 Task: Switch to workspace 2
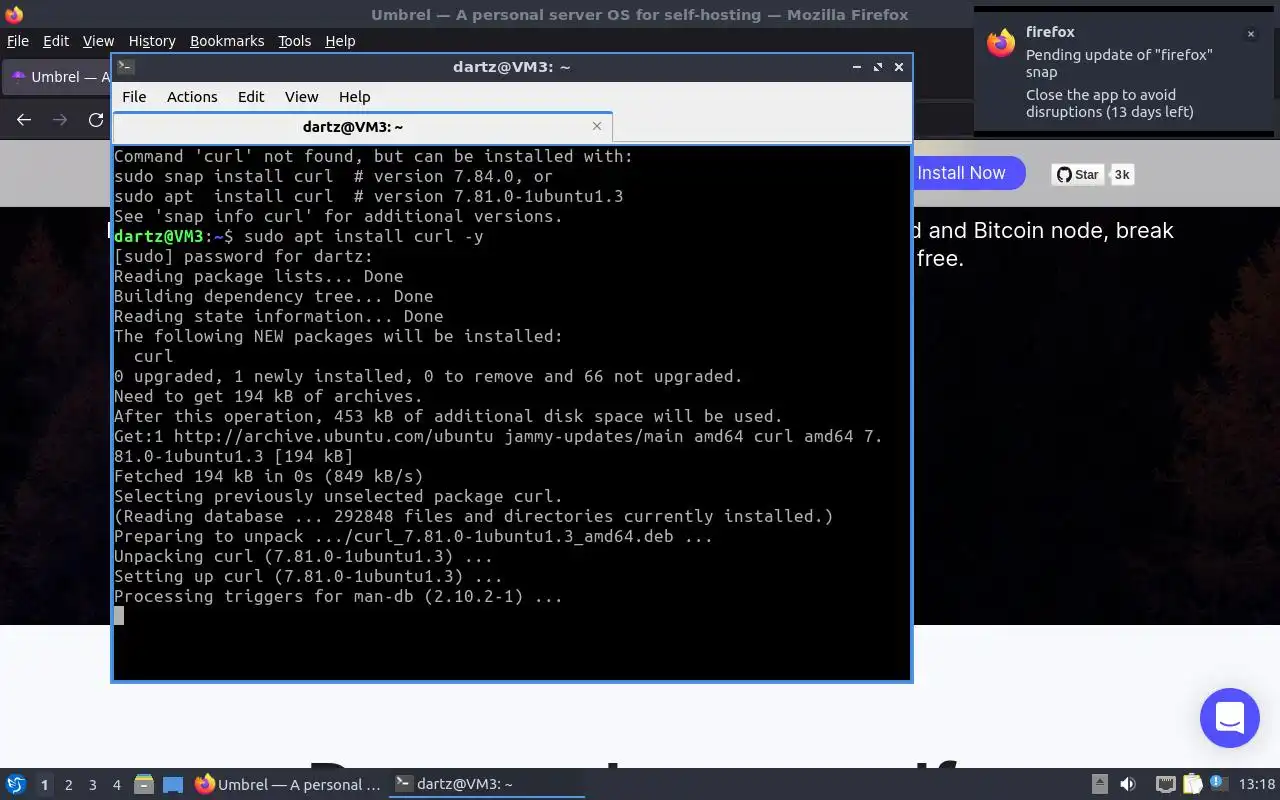click(x=68, y=785)
